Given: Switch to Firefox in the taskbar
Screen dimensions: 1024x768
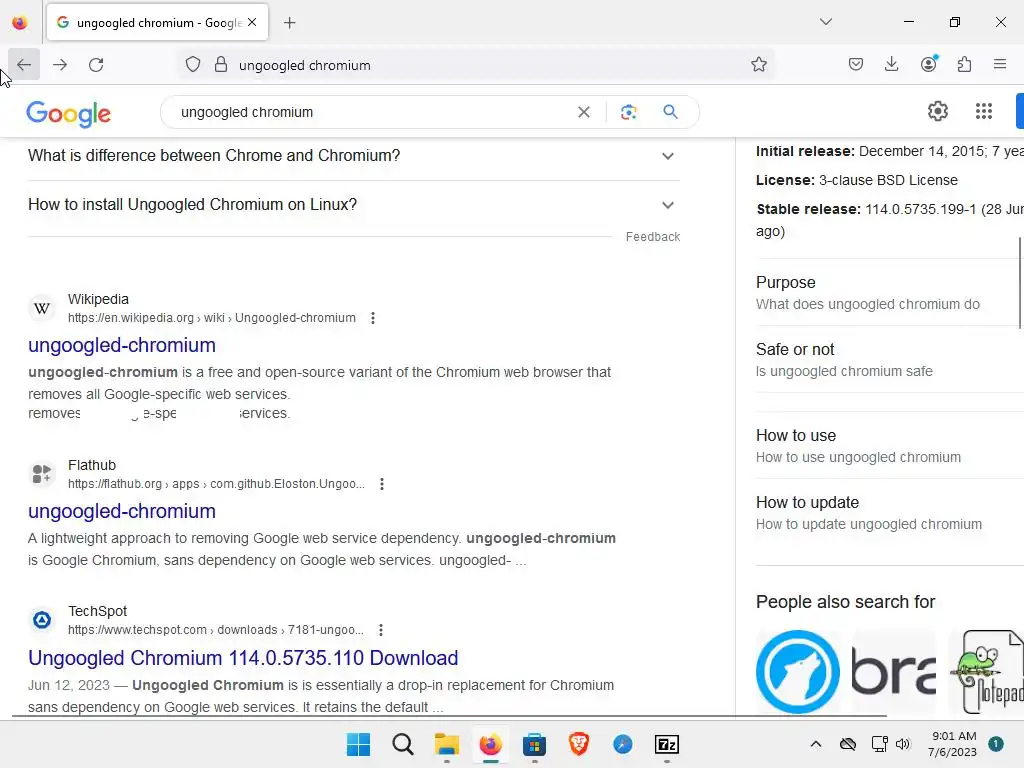Looking at the screenshot, I should click(490, 744).
